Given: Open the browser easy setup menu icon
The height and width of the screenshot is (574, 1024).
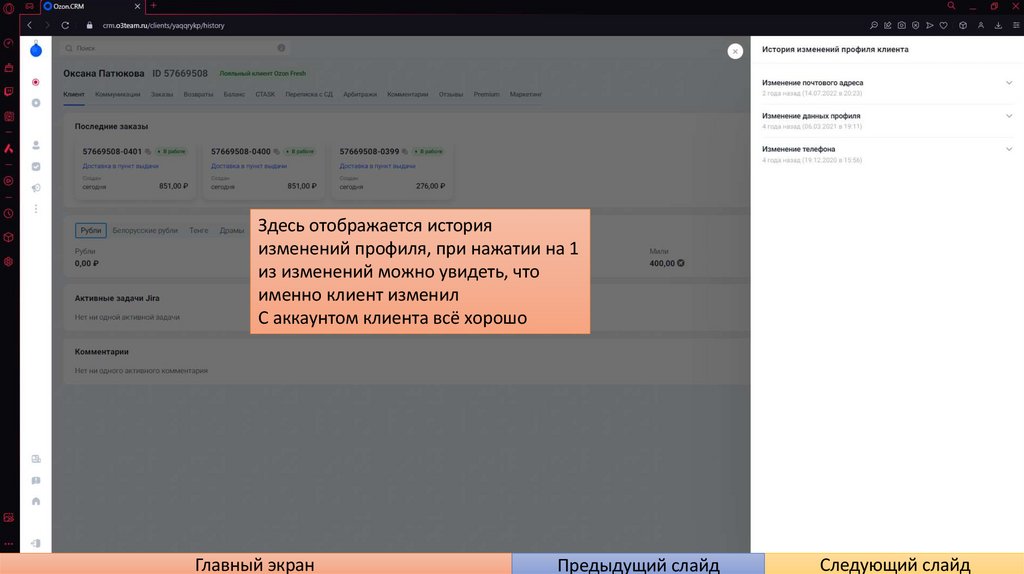Looking at the screenshot, I should tap(1016, 25).
